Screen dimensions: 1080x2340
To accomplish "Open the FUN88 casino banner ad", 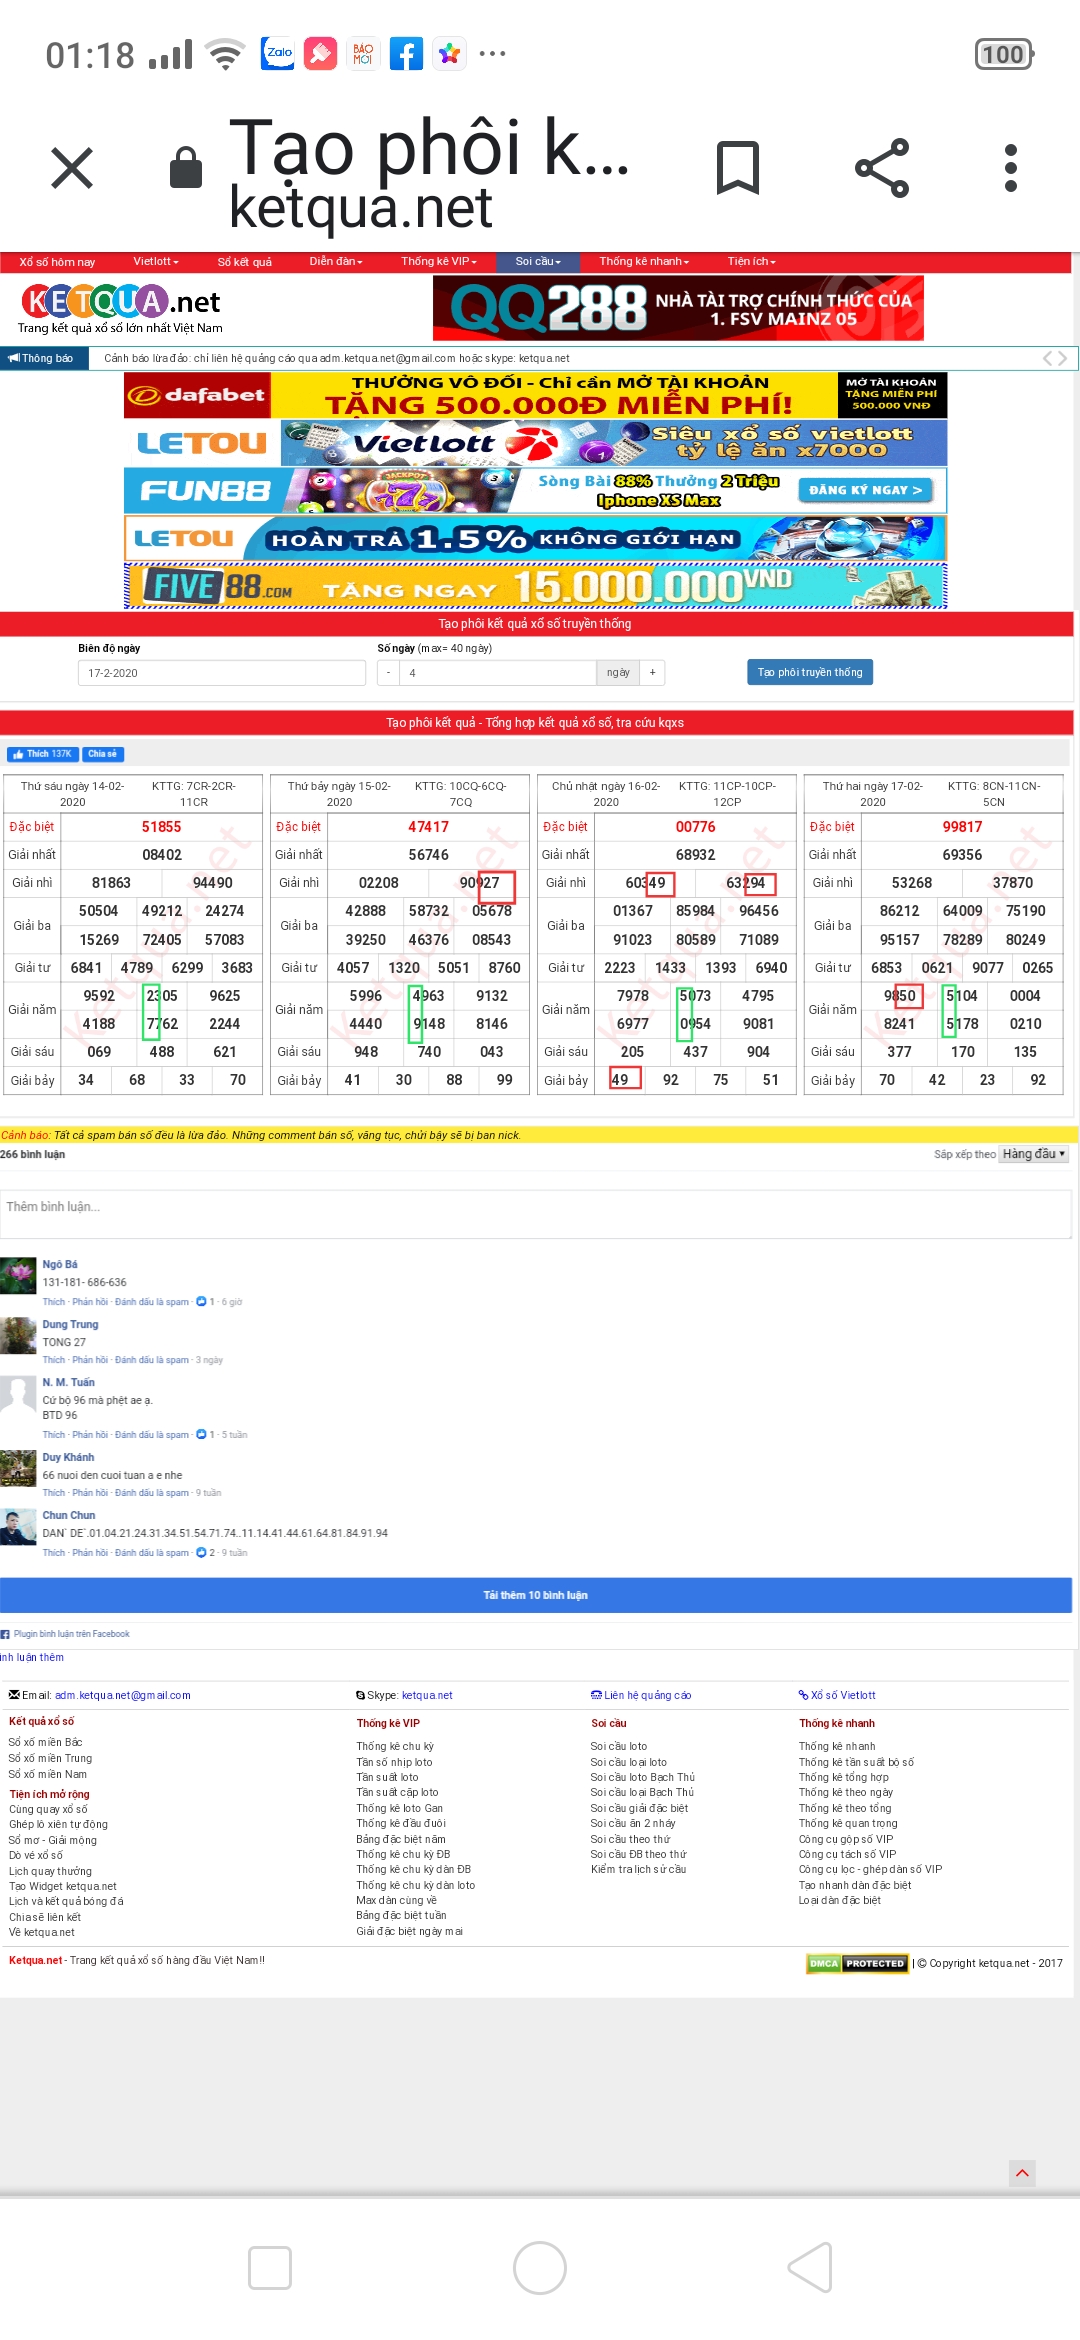I will click(535, 490).
